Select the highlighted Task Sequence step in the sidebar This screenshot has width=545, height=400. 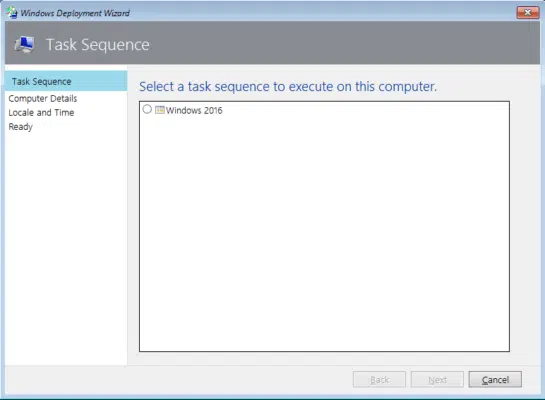(x=66, y=81)
